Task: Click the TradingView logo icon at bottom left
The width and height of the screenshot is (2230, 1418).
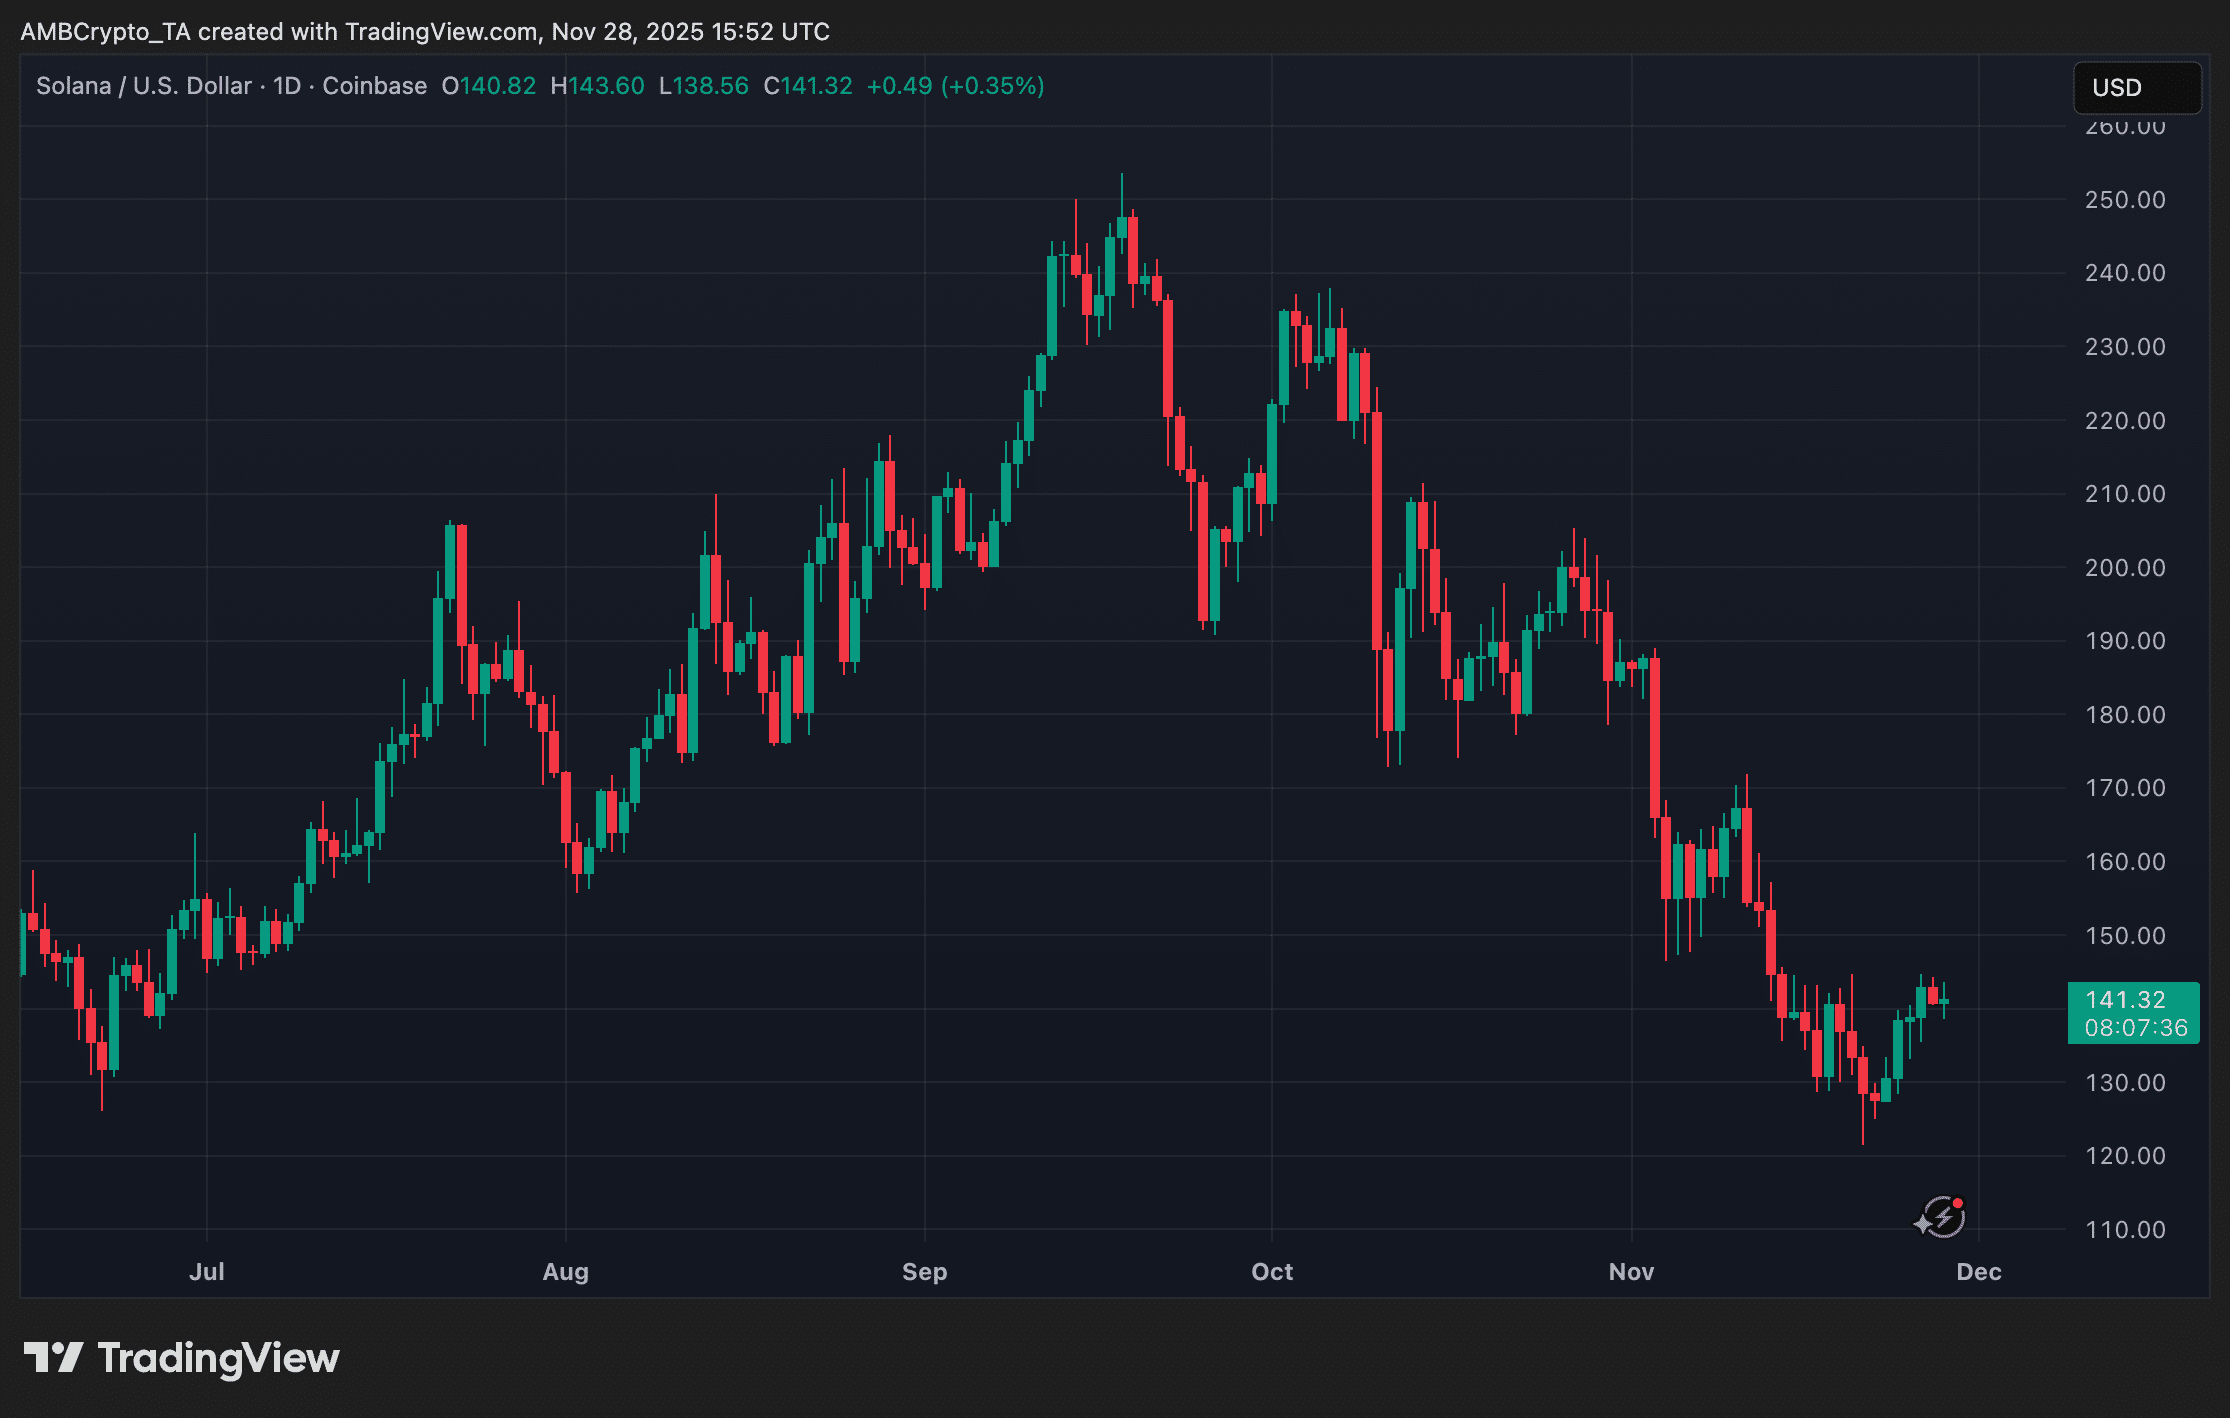Action: (x=53, y=1358)
